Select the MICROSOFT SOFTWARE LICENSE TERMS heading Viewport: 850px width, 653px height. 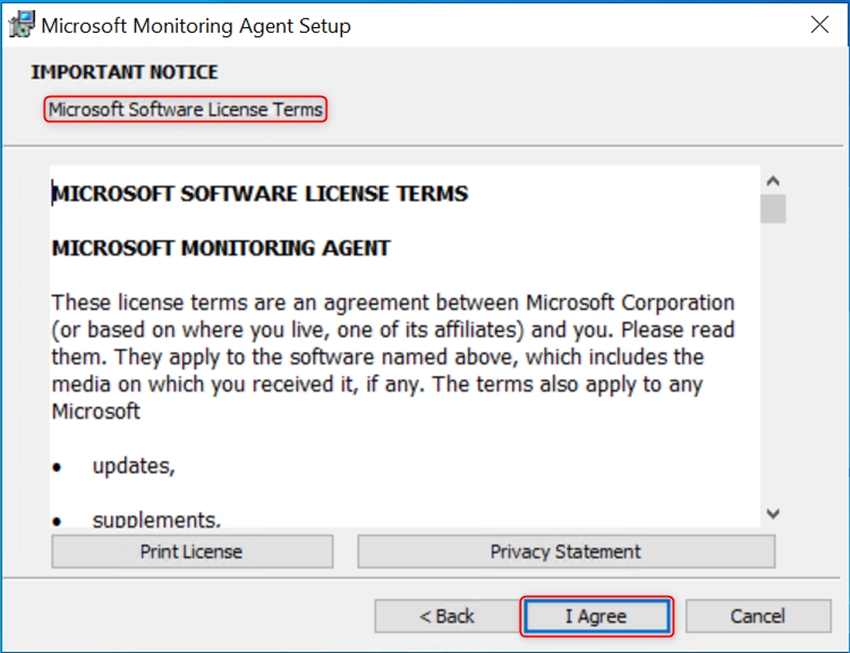tap(260, 194)
